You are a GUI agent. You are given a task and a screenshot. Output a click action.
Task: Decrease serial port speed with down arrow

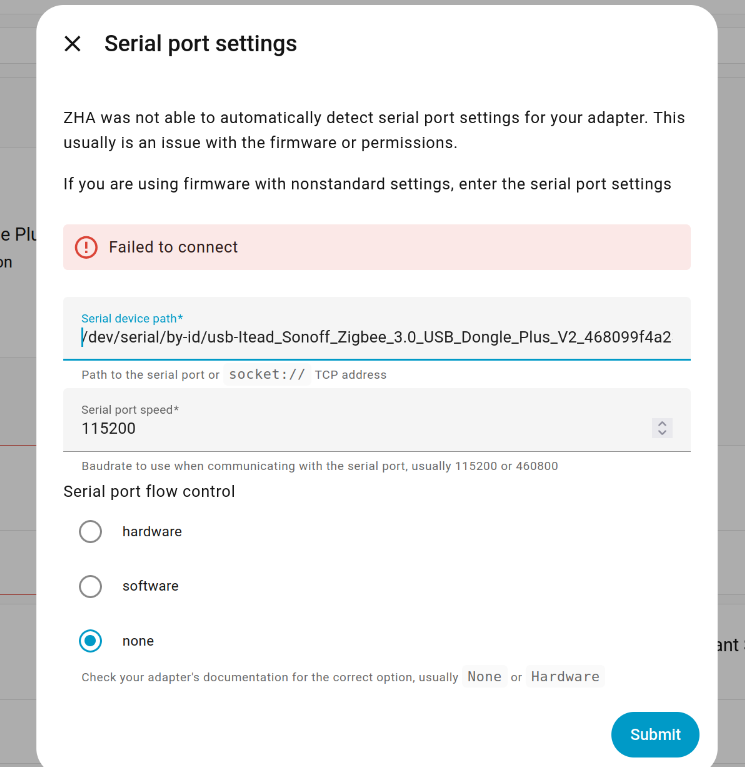(661, 433)
